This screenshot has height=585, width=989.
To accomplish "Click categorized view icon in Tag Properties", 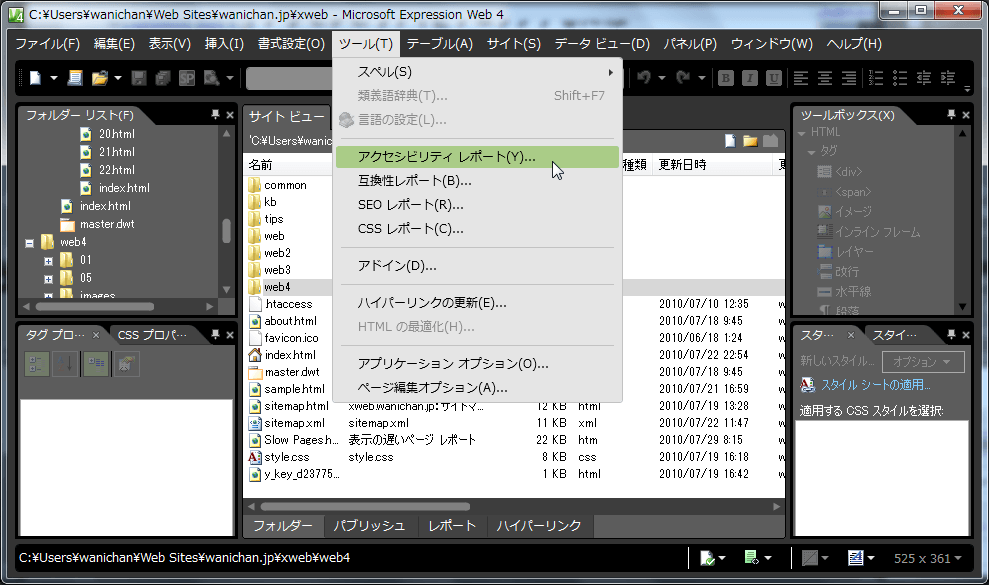I will point(37,363).
